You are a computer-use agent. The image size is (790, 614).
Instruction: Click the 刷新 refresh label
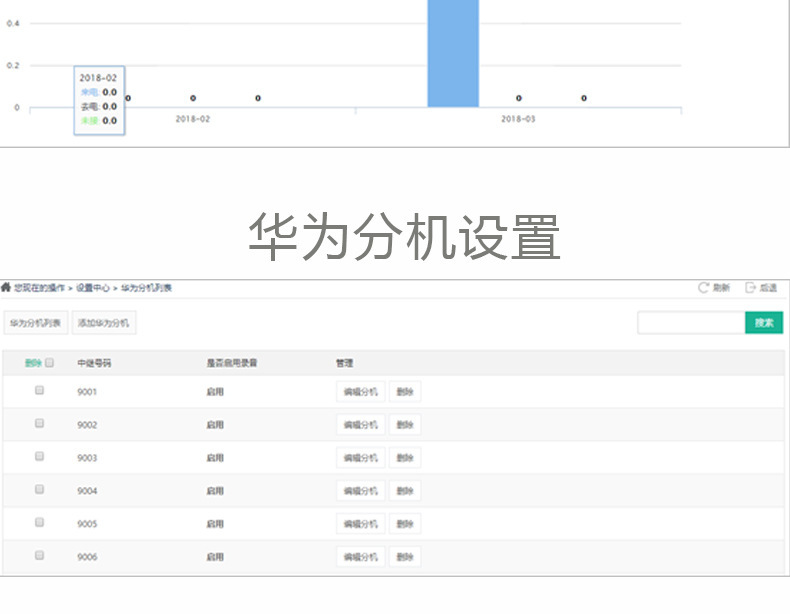point(721,288)
